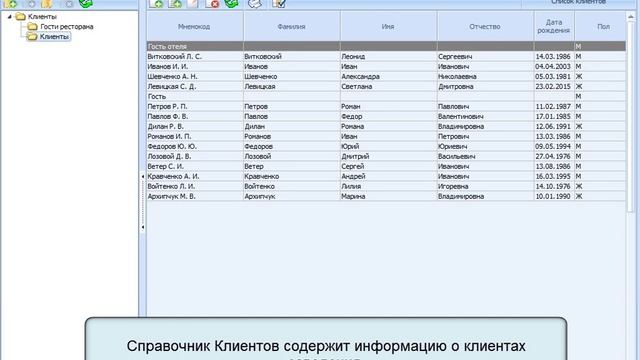Select the Войтенко Л. И. row
640x360 pixels.
tap(386, 187)
